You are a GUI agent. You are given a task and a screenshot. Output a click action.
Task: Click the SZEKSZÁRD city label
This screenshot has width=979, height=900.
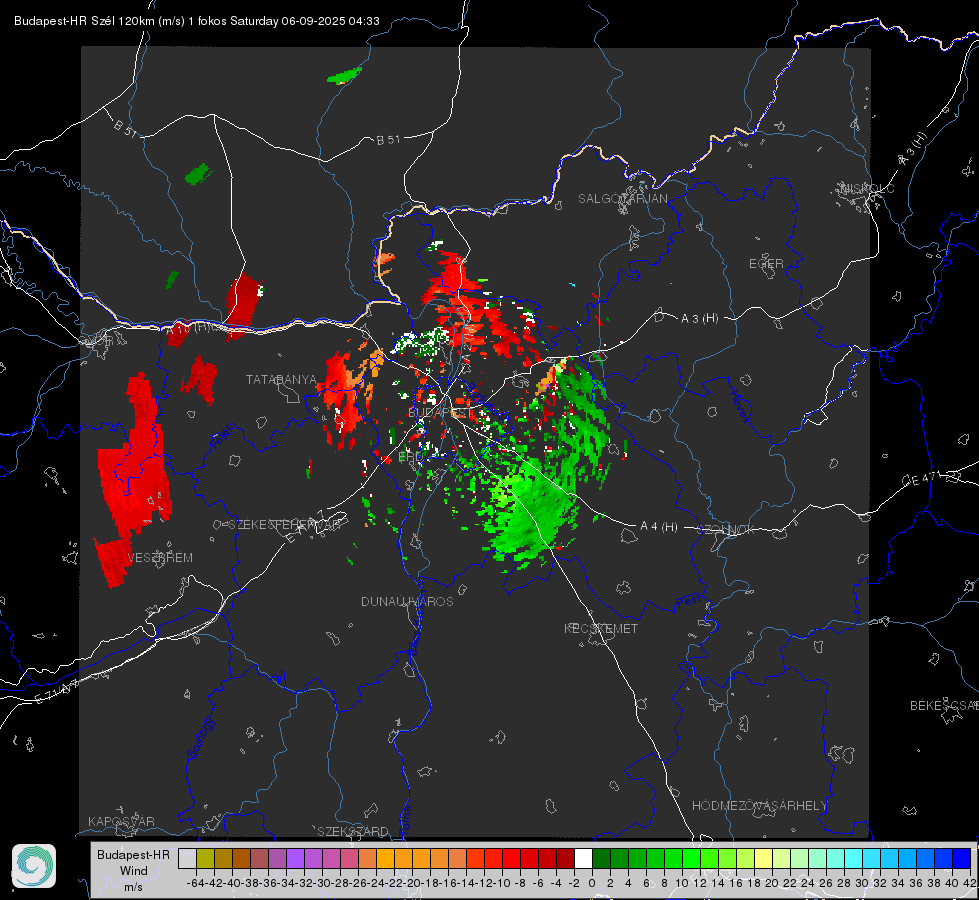(x=353, y=831)
